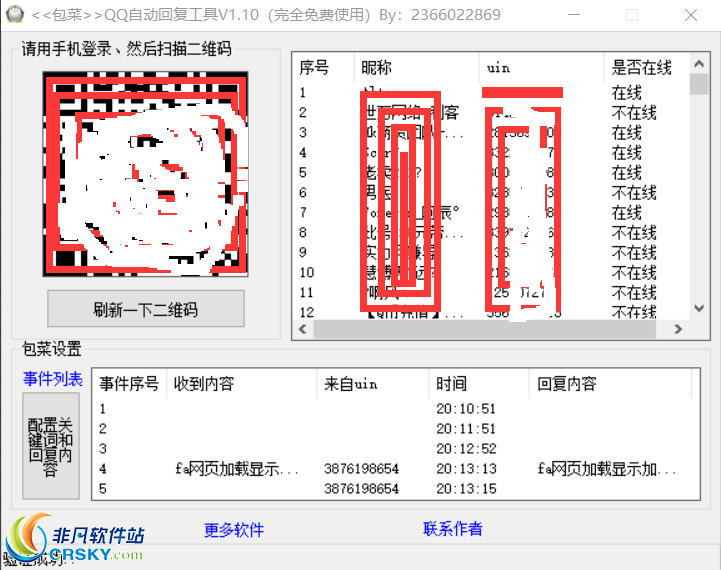The width and height of the screenshot is (721, 570).
Task: Select friend list row 2 marked 不在线
Action: click(491, 113)
